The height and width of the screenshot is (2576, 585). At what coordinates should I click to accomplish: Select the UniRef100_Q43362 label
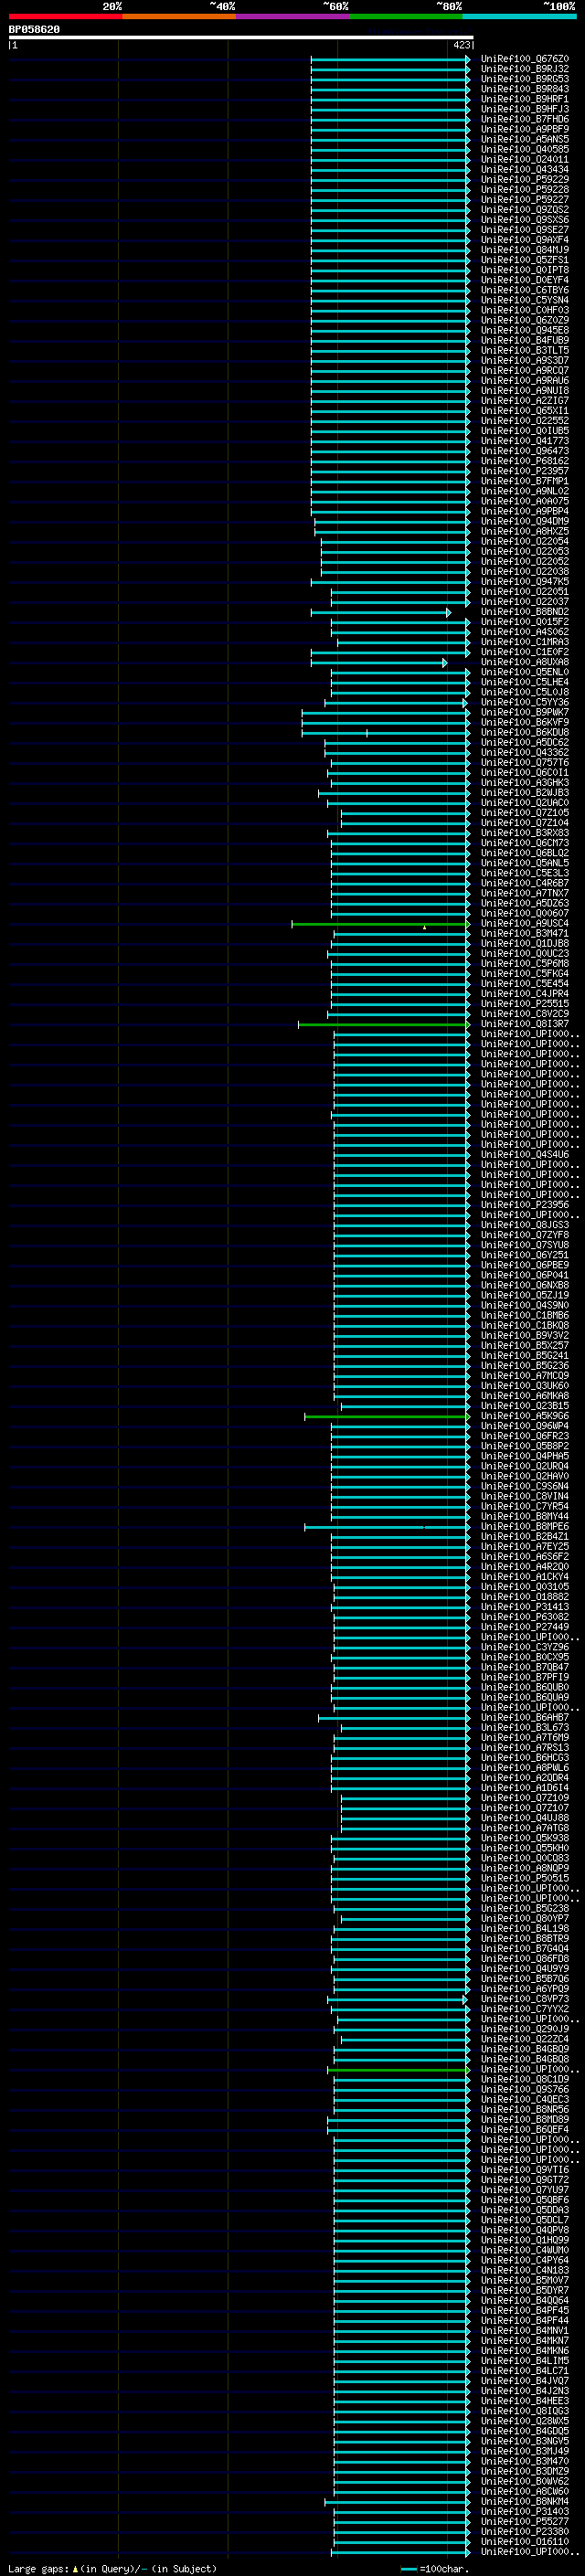pos(524,752)
